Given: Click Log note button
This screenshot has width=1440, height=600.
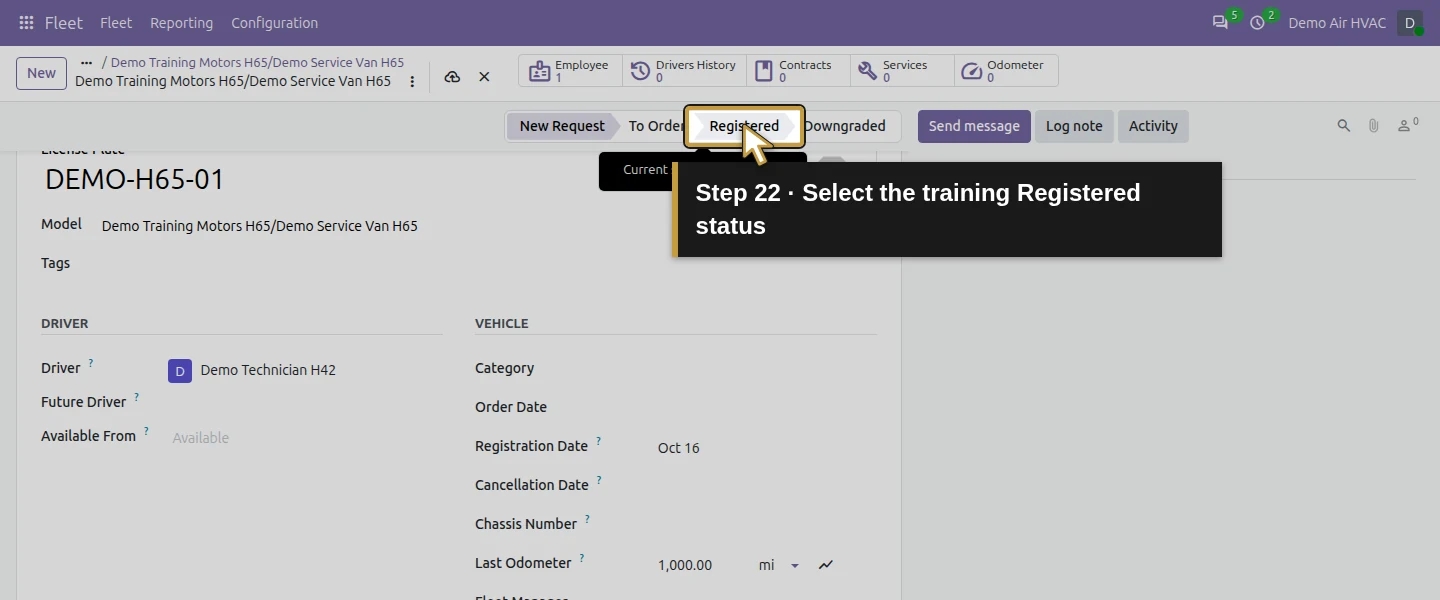Looking at the screenshot, I should click(x=1074, y=126).
